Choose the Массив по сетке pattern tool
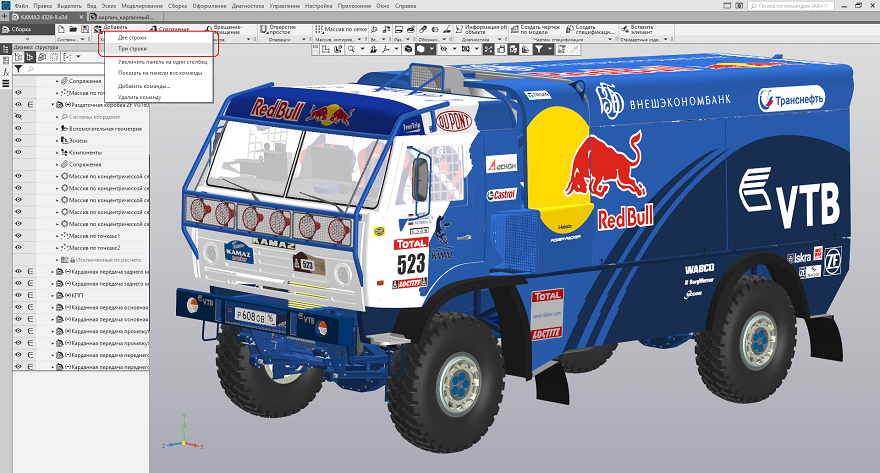This screenshot has height=473, width=880. pos(341,29)
